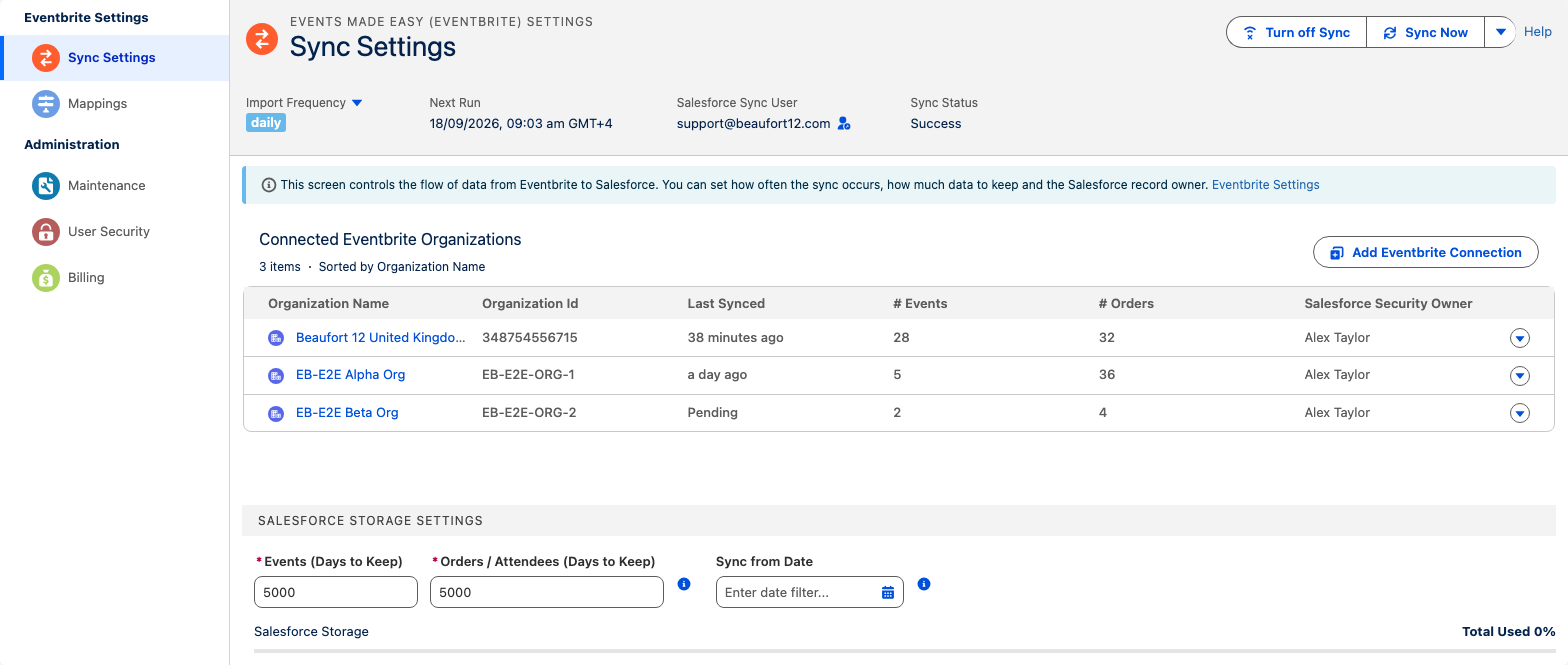Click the '38 minutes ago' cell
The width and height of the screenshot is (1568, 665).
pyautogui.click(x=736, y=338)
